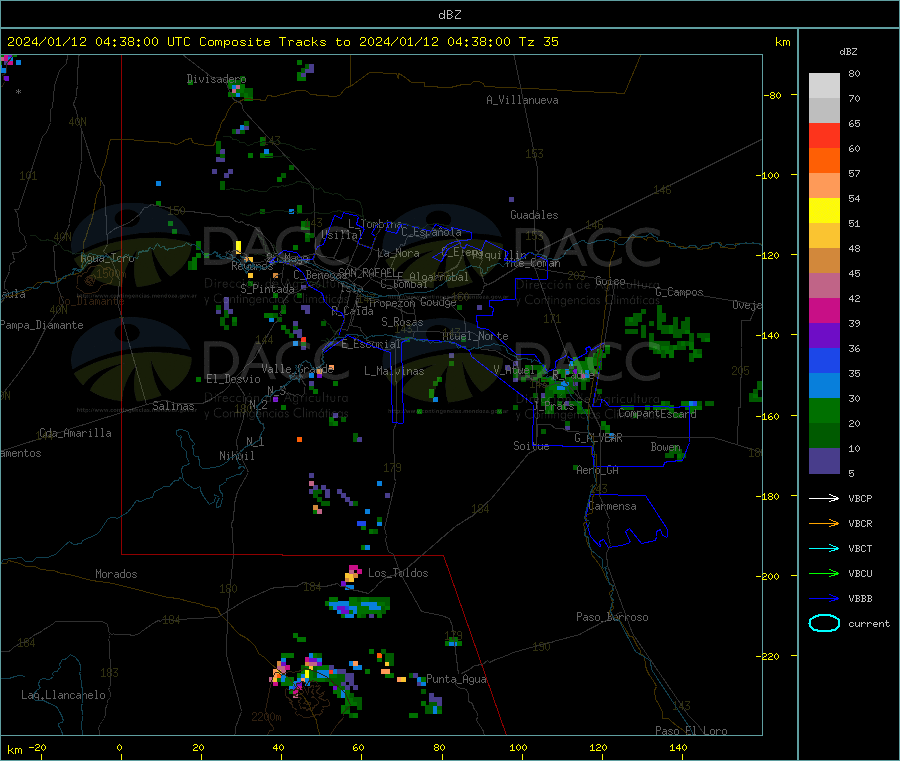Click the La_Nora map label

click(x=398, y=253)
